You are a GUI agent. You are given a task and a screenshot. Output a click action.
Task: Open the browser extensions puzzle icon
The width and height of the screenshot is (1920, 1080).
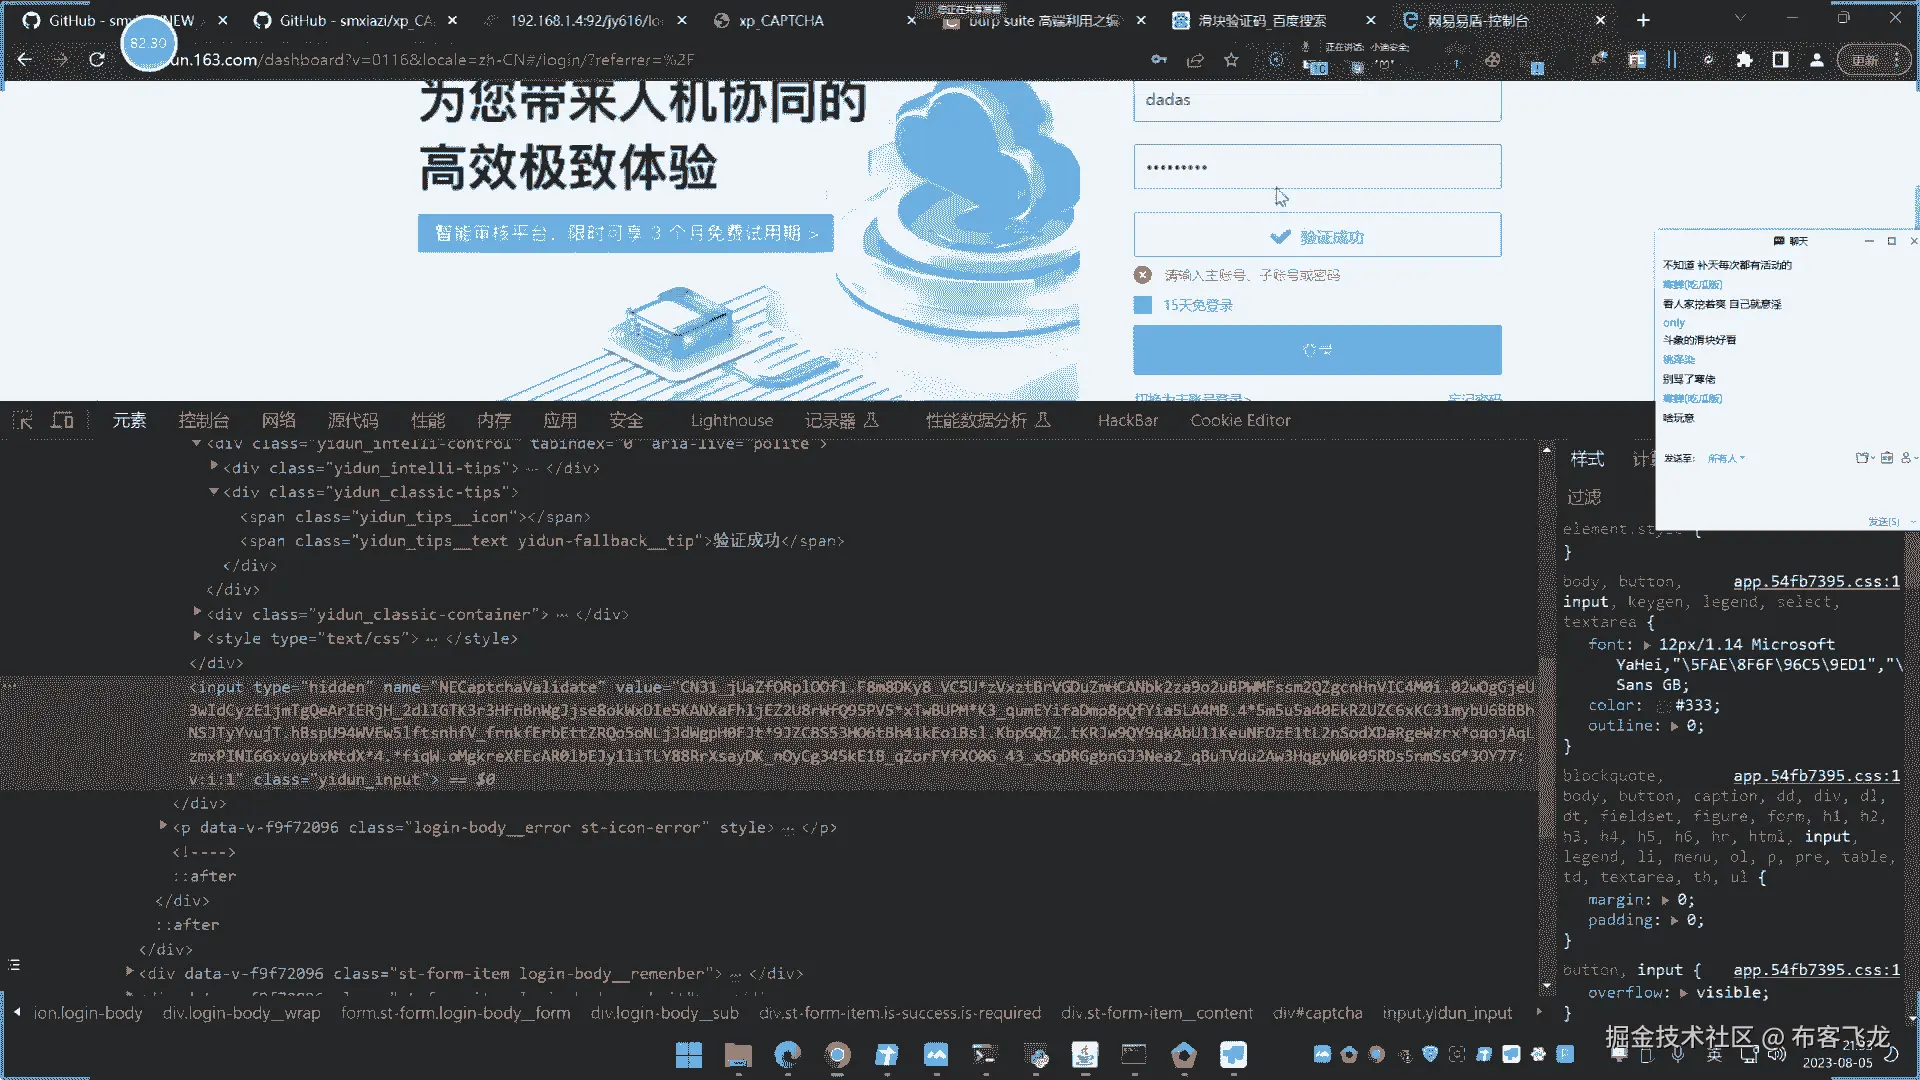pyautogui.click(x=1744, y=60)
